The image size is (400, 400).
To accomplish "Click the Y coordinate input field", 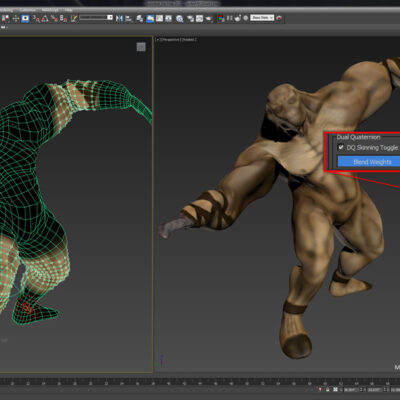I will [x=375, y=390].
